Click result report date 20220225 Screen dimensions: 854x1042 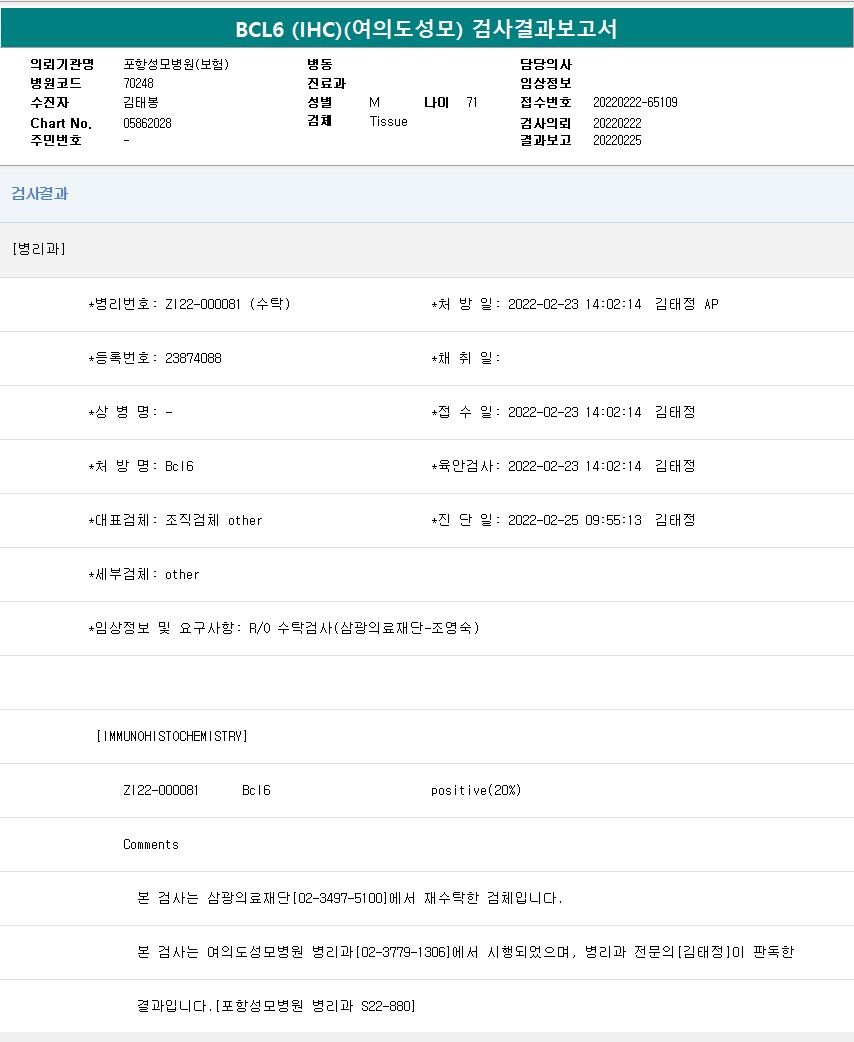tap(617, 140)
